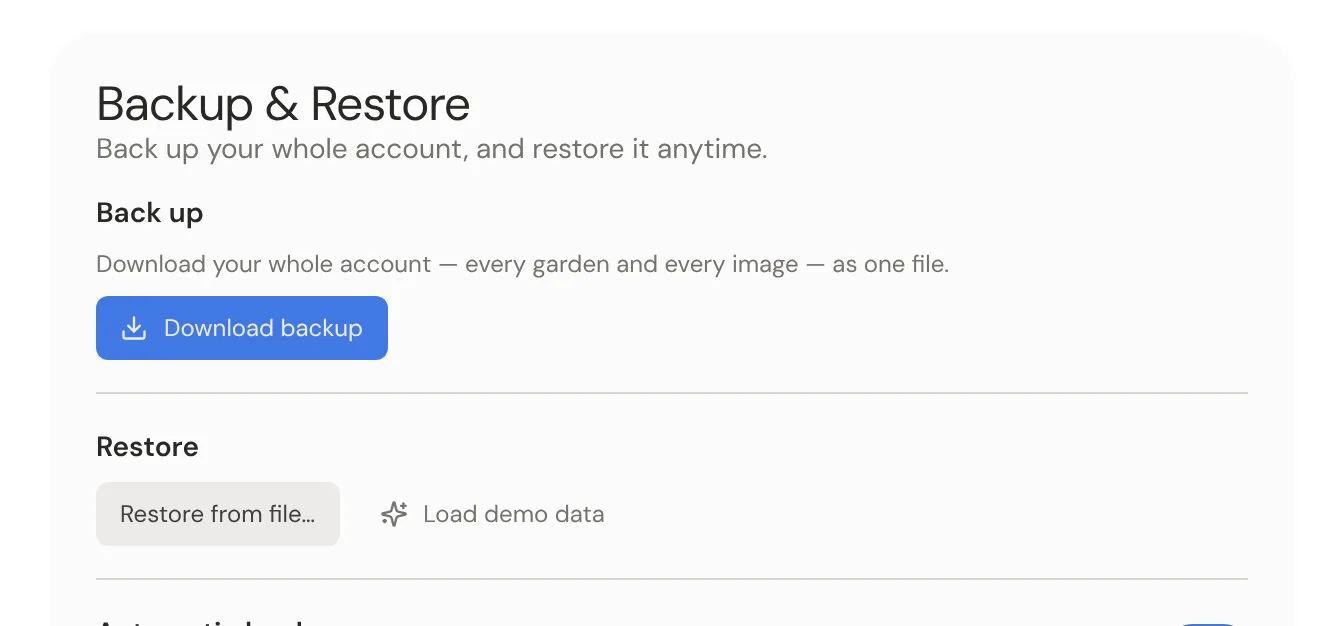Select the Backup & Restore heading

point(283,104)
